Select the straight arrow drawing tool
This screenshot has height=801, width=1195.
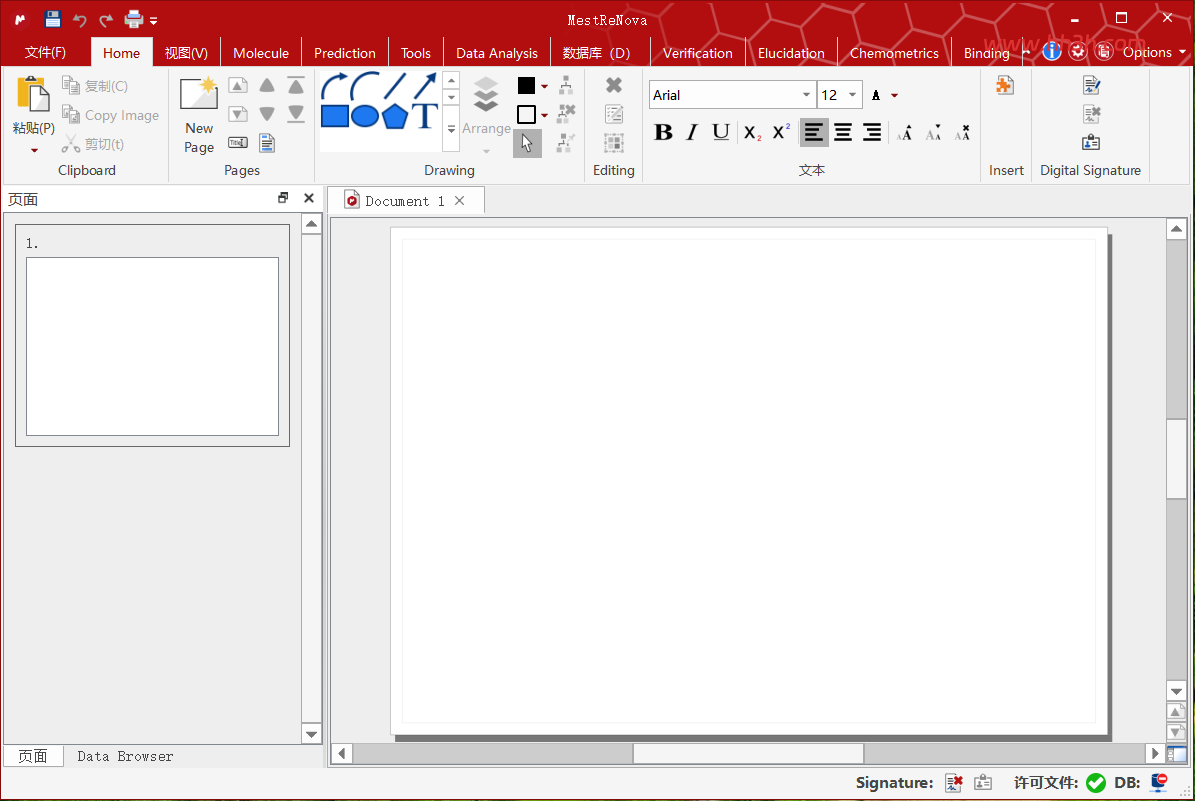pos(424,86)
